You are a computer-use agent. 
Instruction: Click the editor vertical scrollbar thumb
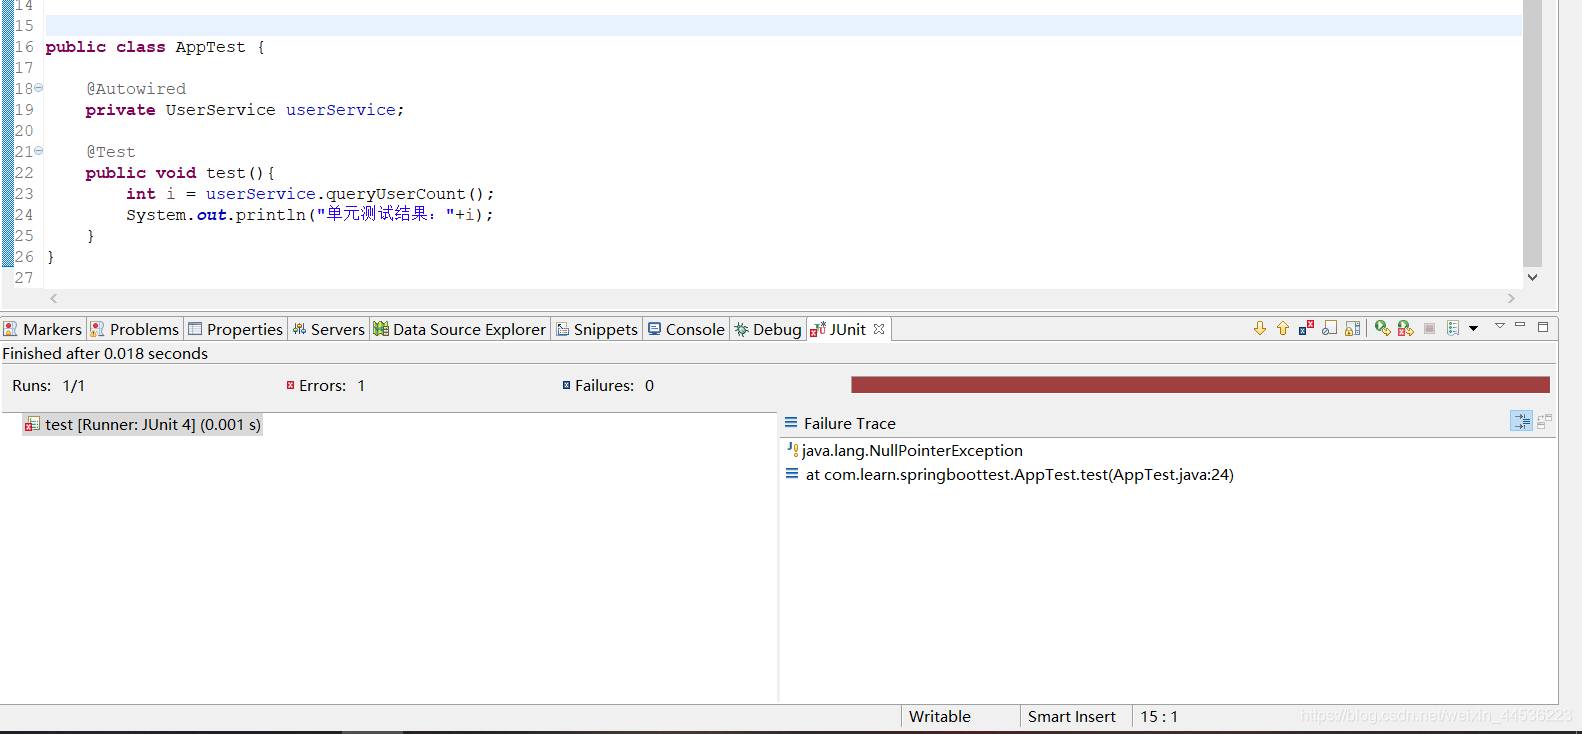[x=1532, y=134]
